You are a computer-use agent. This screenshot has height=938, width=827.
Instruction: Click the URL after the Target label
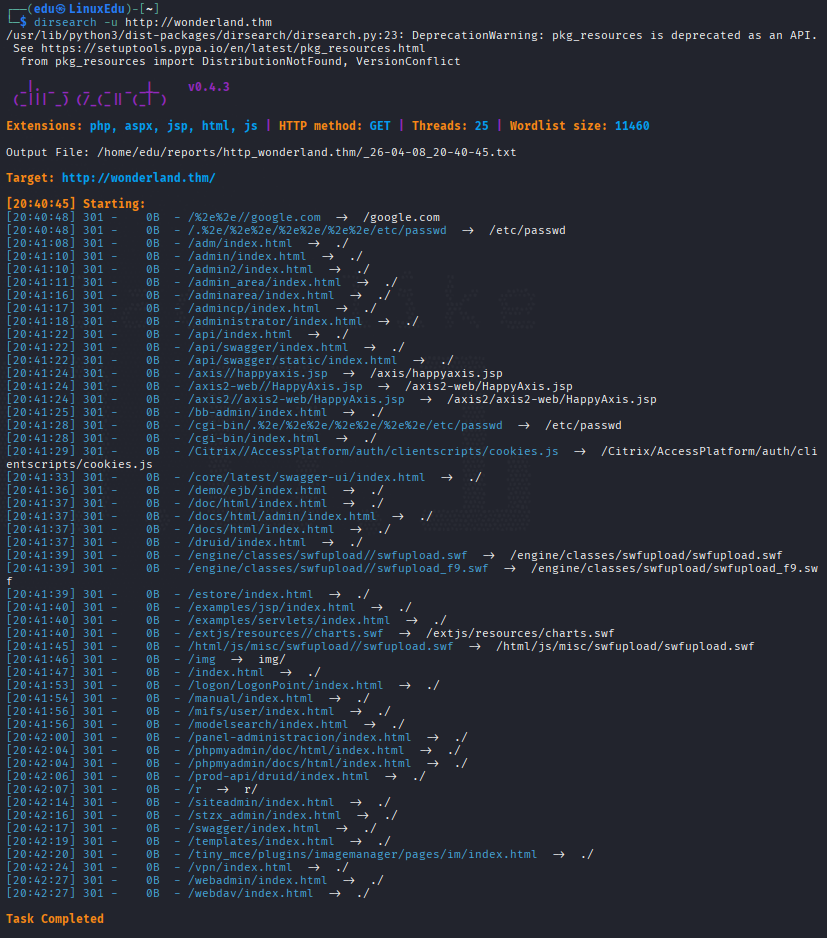pos(138,178)
